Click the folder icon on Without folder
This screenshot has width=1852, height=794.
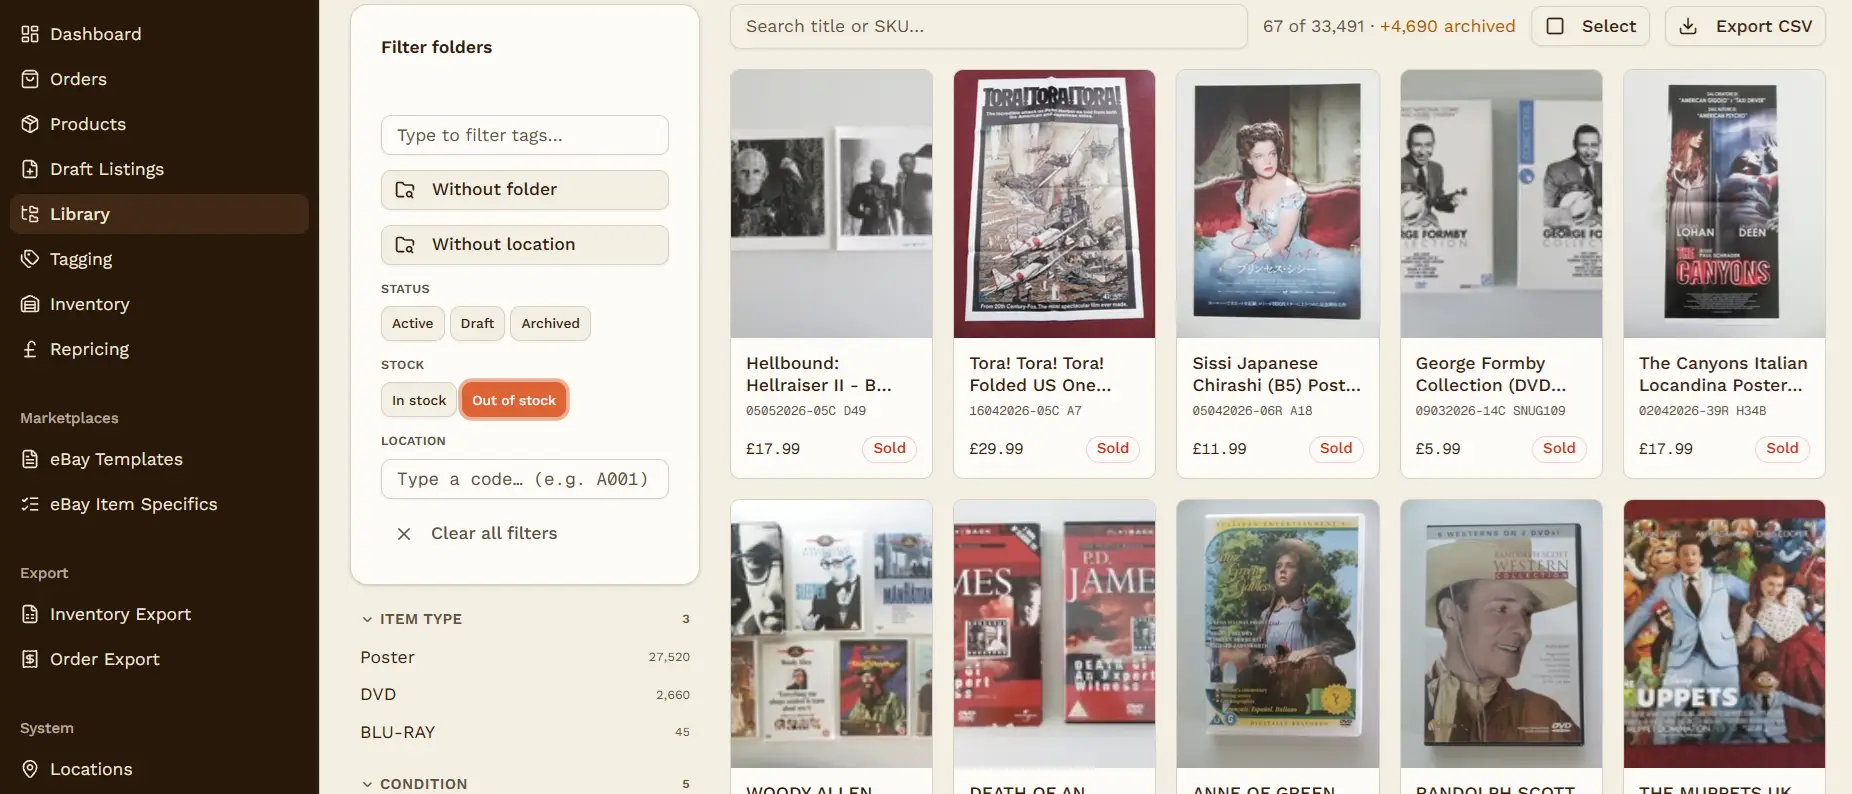[405, 190]
